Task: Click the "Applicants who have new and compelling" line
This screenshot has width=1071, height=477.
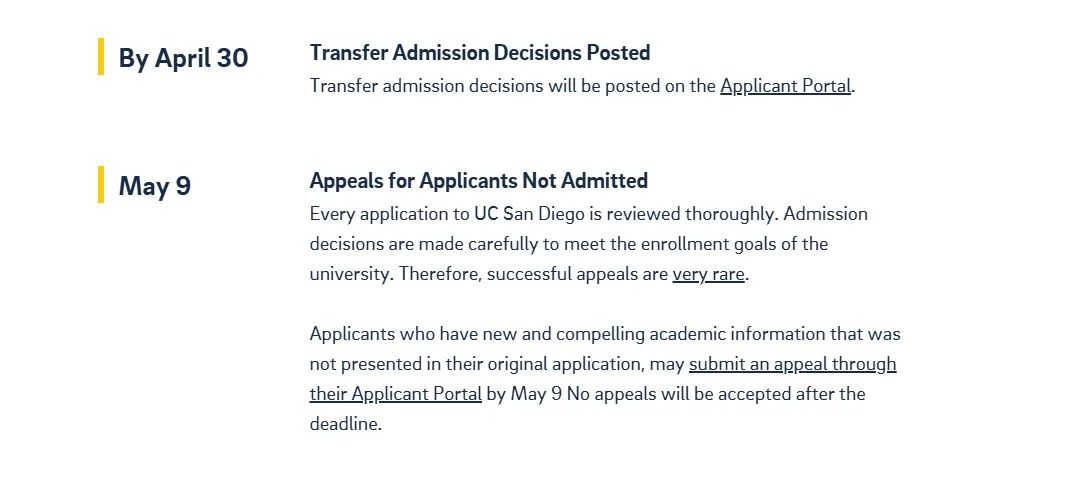Action: click(x=605, y=334)
